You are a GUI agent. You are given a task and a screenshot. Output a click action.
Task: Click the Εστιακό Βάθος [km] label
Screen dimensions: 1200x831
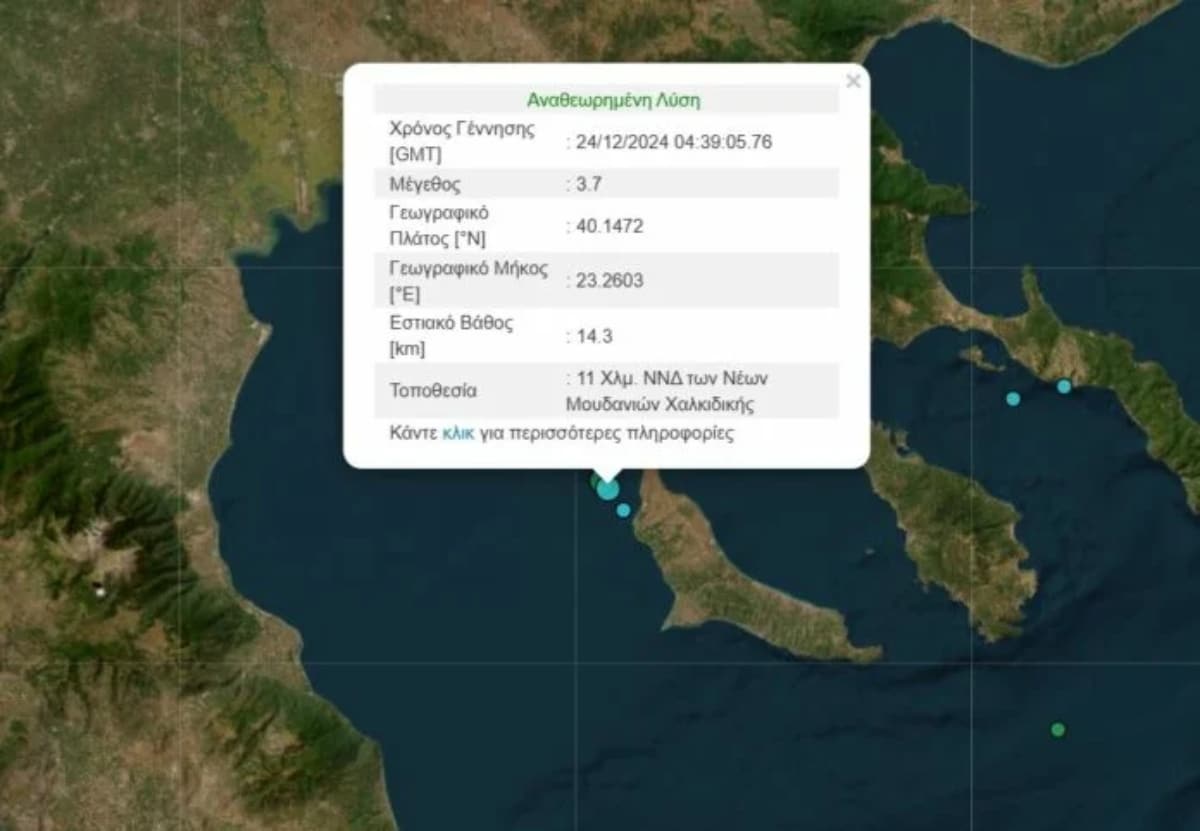pos(451,336)
